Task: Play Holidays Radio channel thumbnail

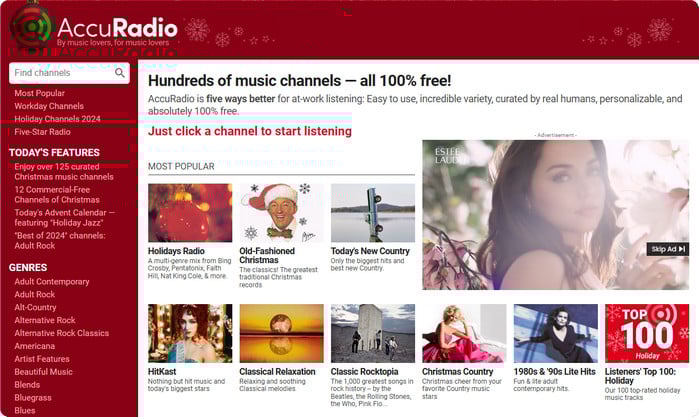Action: pyautogui.click(x=190, y=213)
